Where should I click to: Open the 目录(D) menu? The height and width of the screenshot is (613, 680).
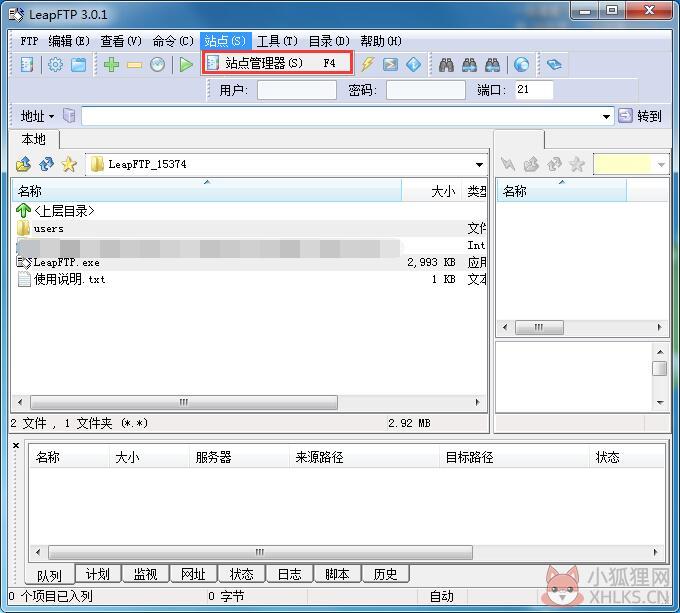pyautogui.click(x=329, y=41)
